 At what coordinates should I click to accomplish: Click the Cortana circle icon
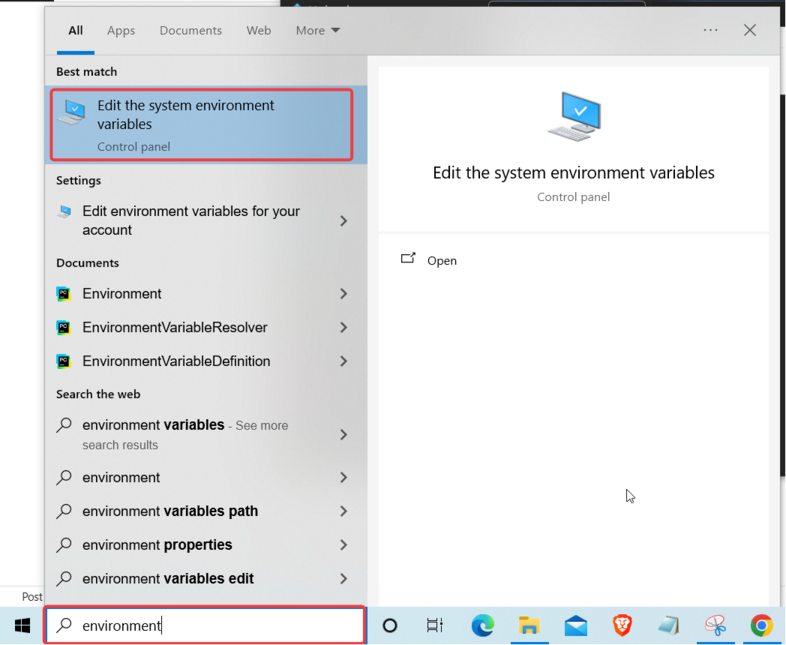389,625
